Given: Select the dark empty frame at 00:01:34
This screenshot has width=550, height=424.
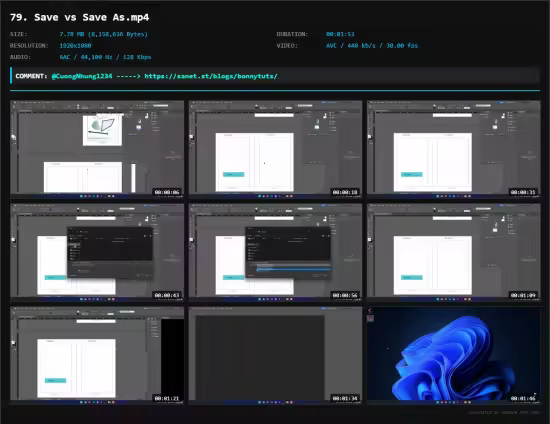Looking at the screenshot, I should [275, 355].
